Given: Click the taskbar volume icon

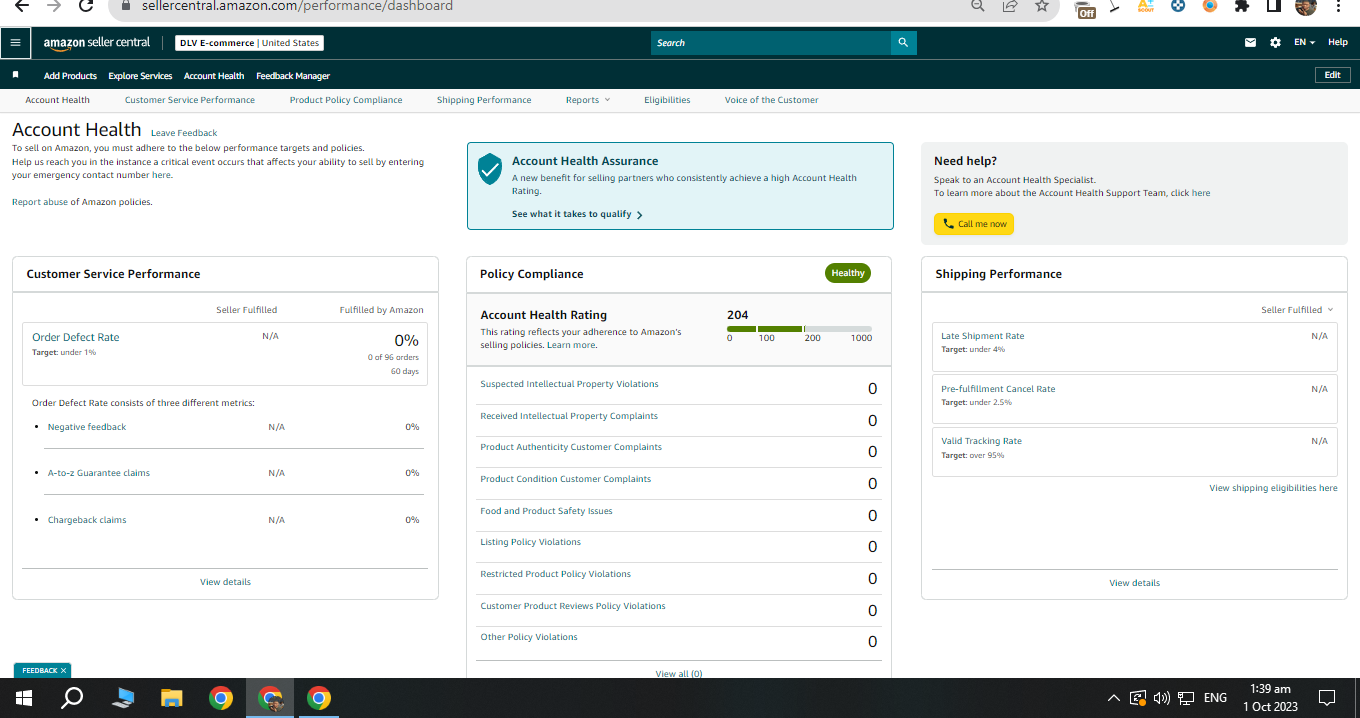Looking at the screenshot, I should (x=1162, y=698).
